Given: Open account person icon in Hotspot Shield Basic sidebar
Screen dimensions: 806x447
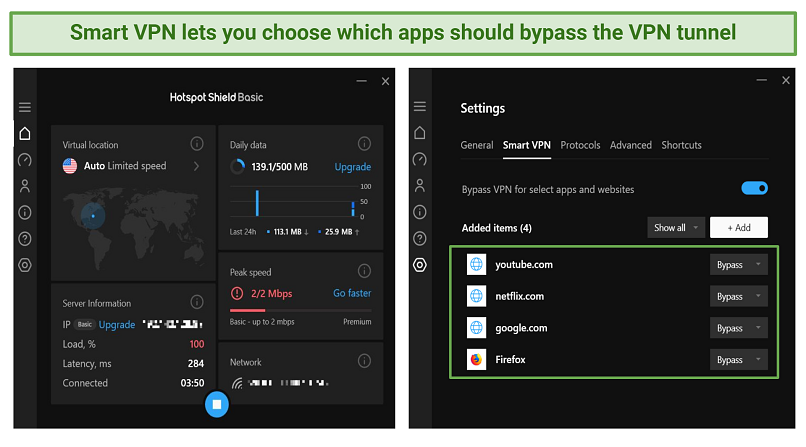Looking at the screenshot, I should point(25,185).
